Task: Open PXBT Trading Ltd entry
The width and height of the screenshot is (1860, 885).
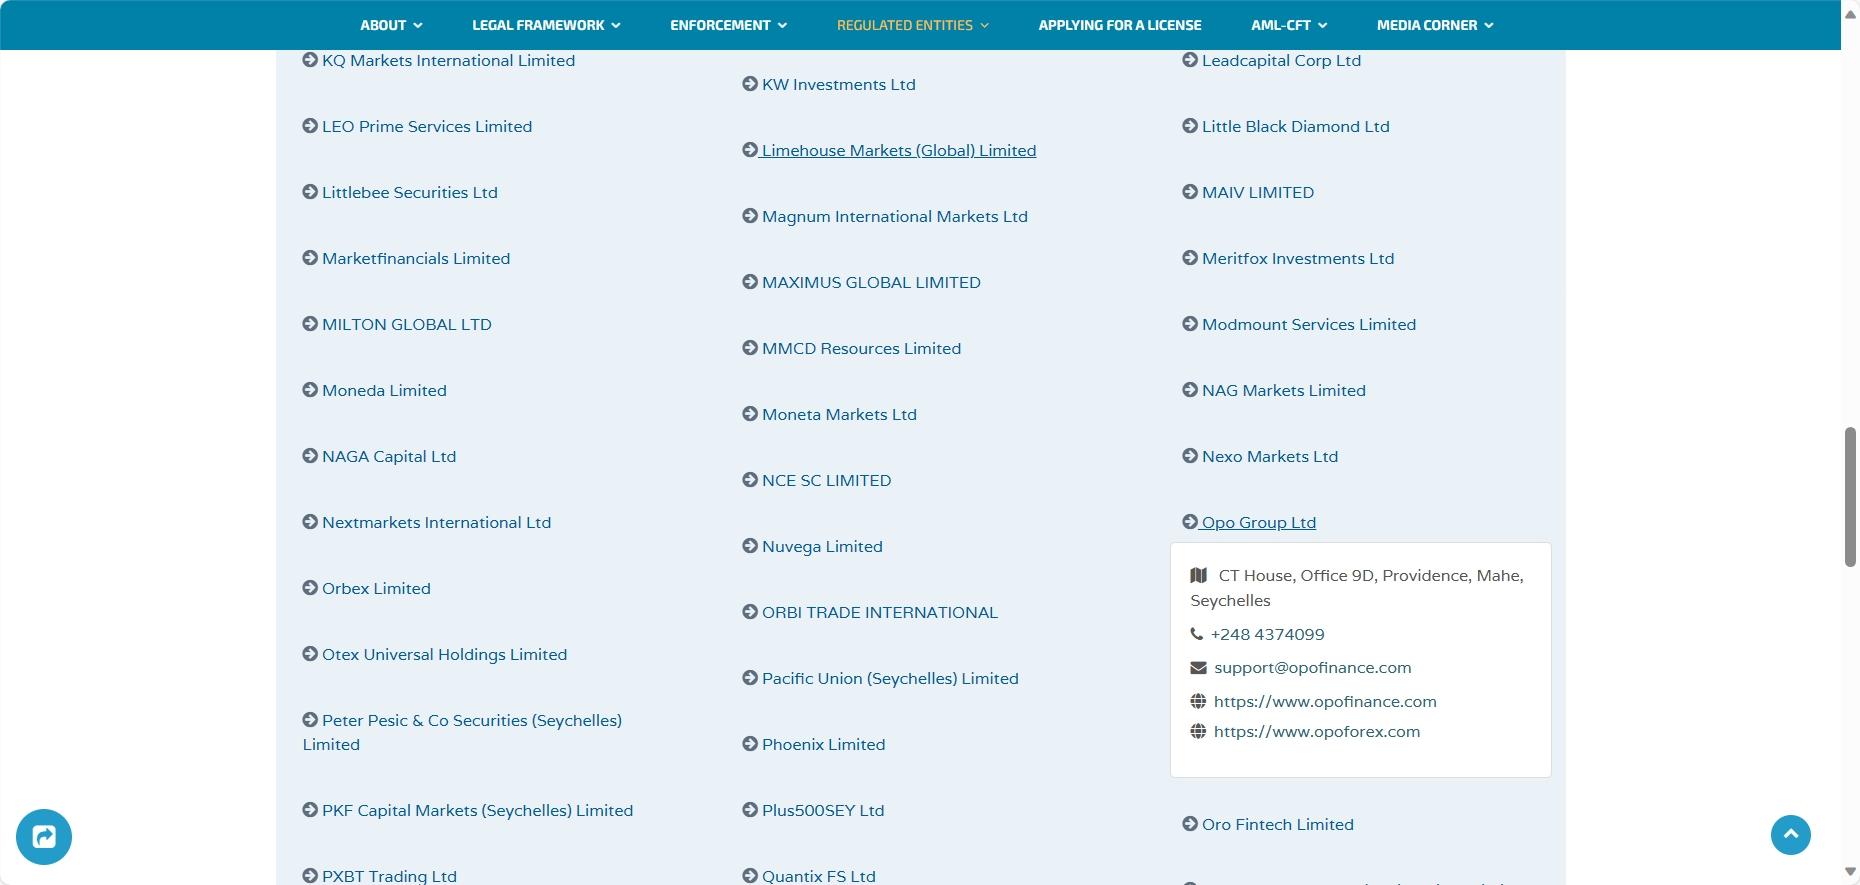Action: (x=389, y=876)
